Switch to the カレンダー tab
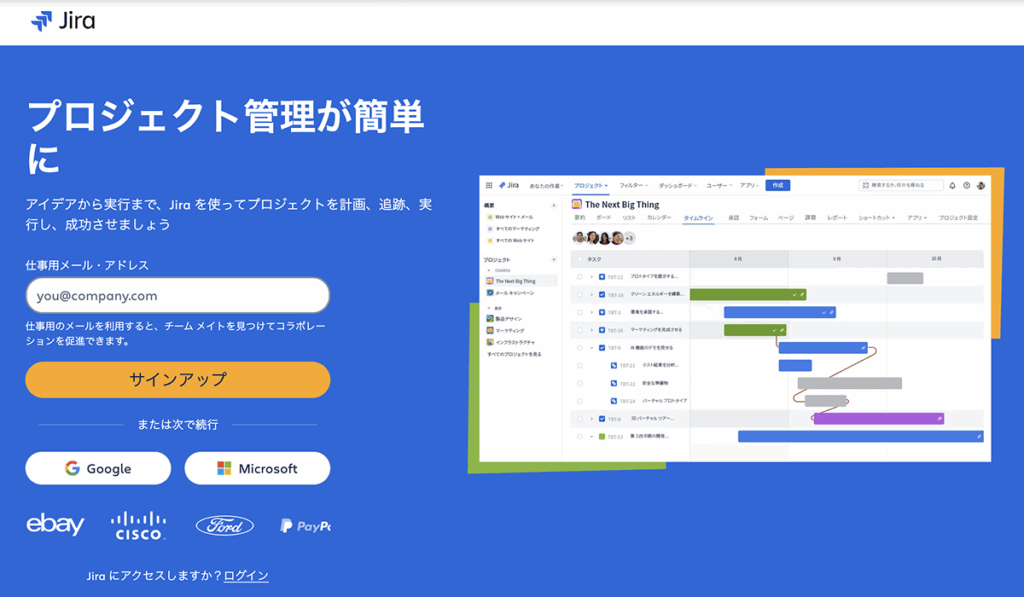This screenshot has width=1024, height=597. click(x=659, y=217)
